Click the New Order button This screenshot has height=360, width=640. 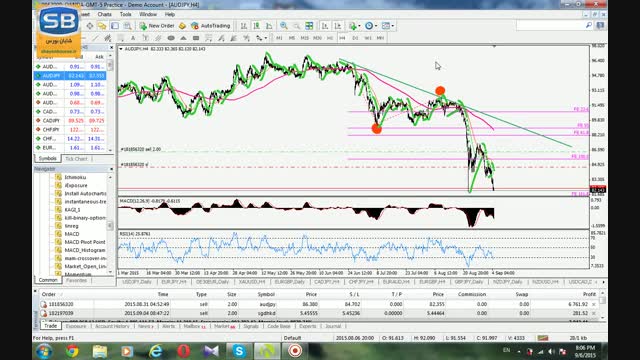(157, 26)
